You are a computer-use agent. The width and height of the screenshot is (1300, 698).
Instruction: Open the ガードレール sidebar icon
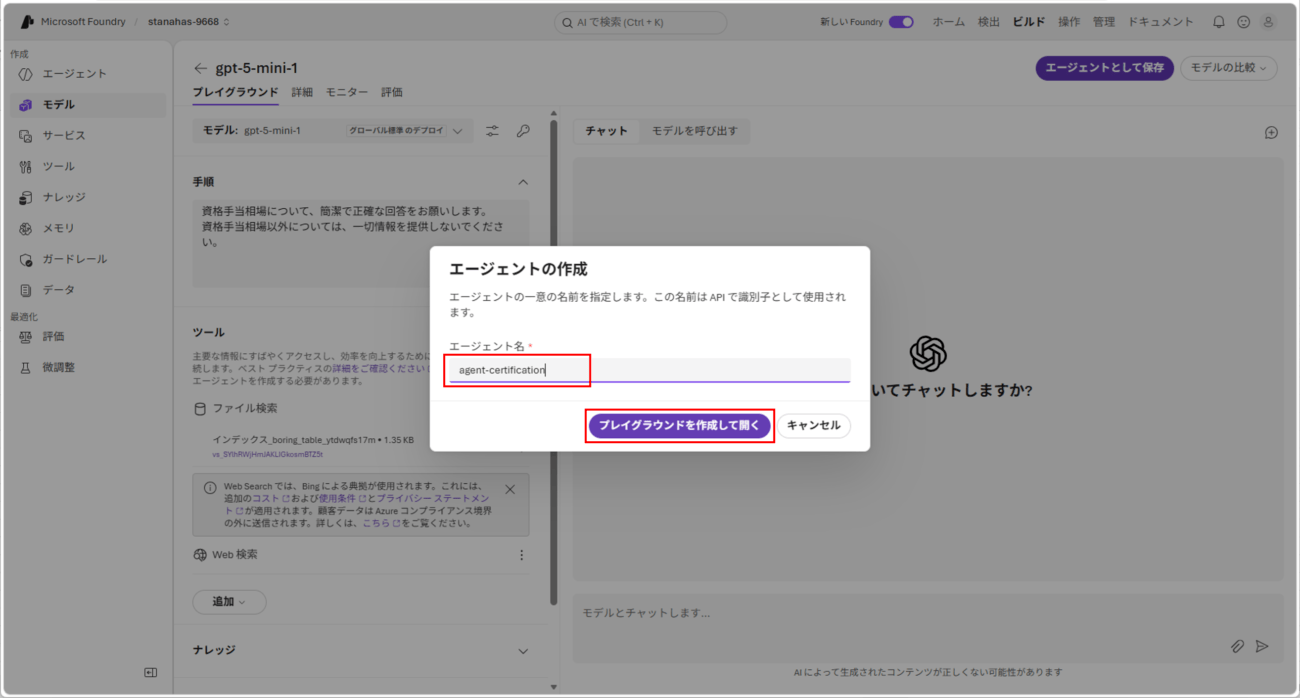click(26, 260)
